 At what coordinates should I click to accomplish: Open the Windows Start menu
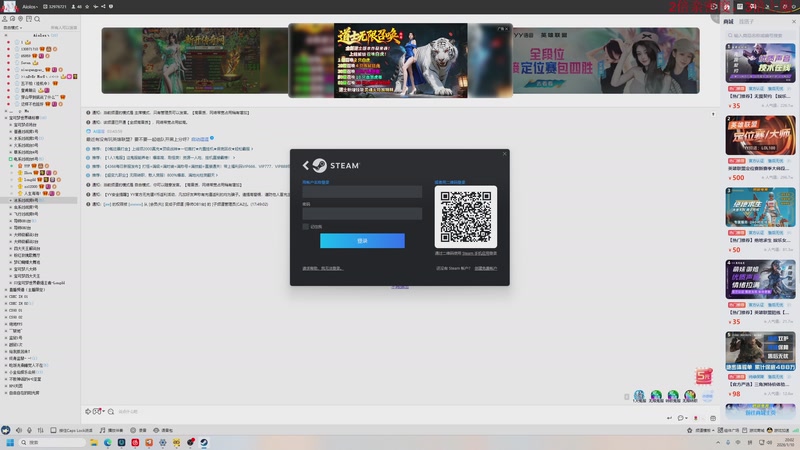coord(10,442)
